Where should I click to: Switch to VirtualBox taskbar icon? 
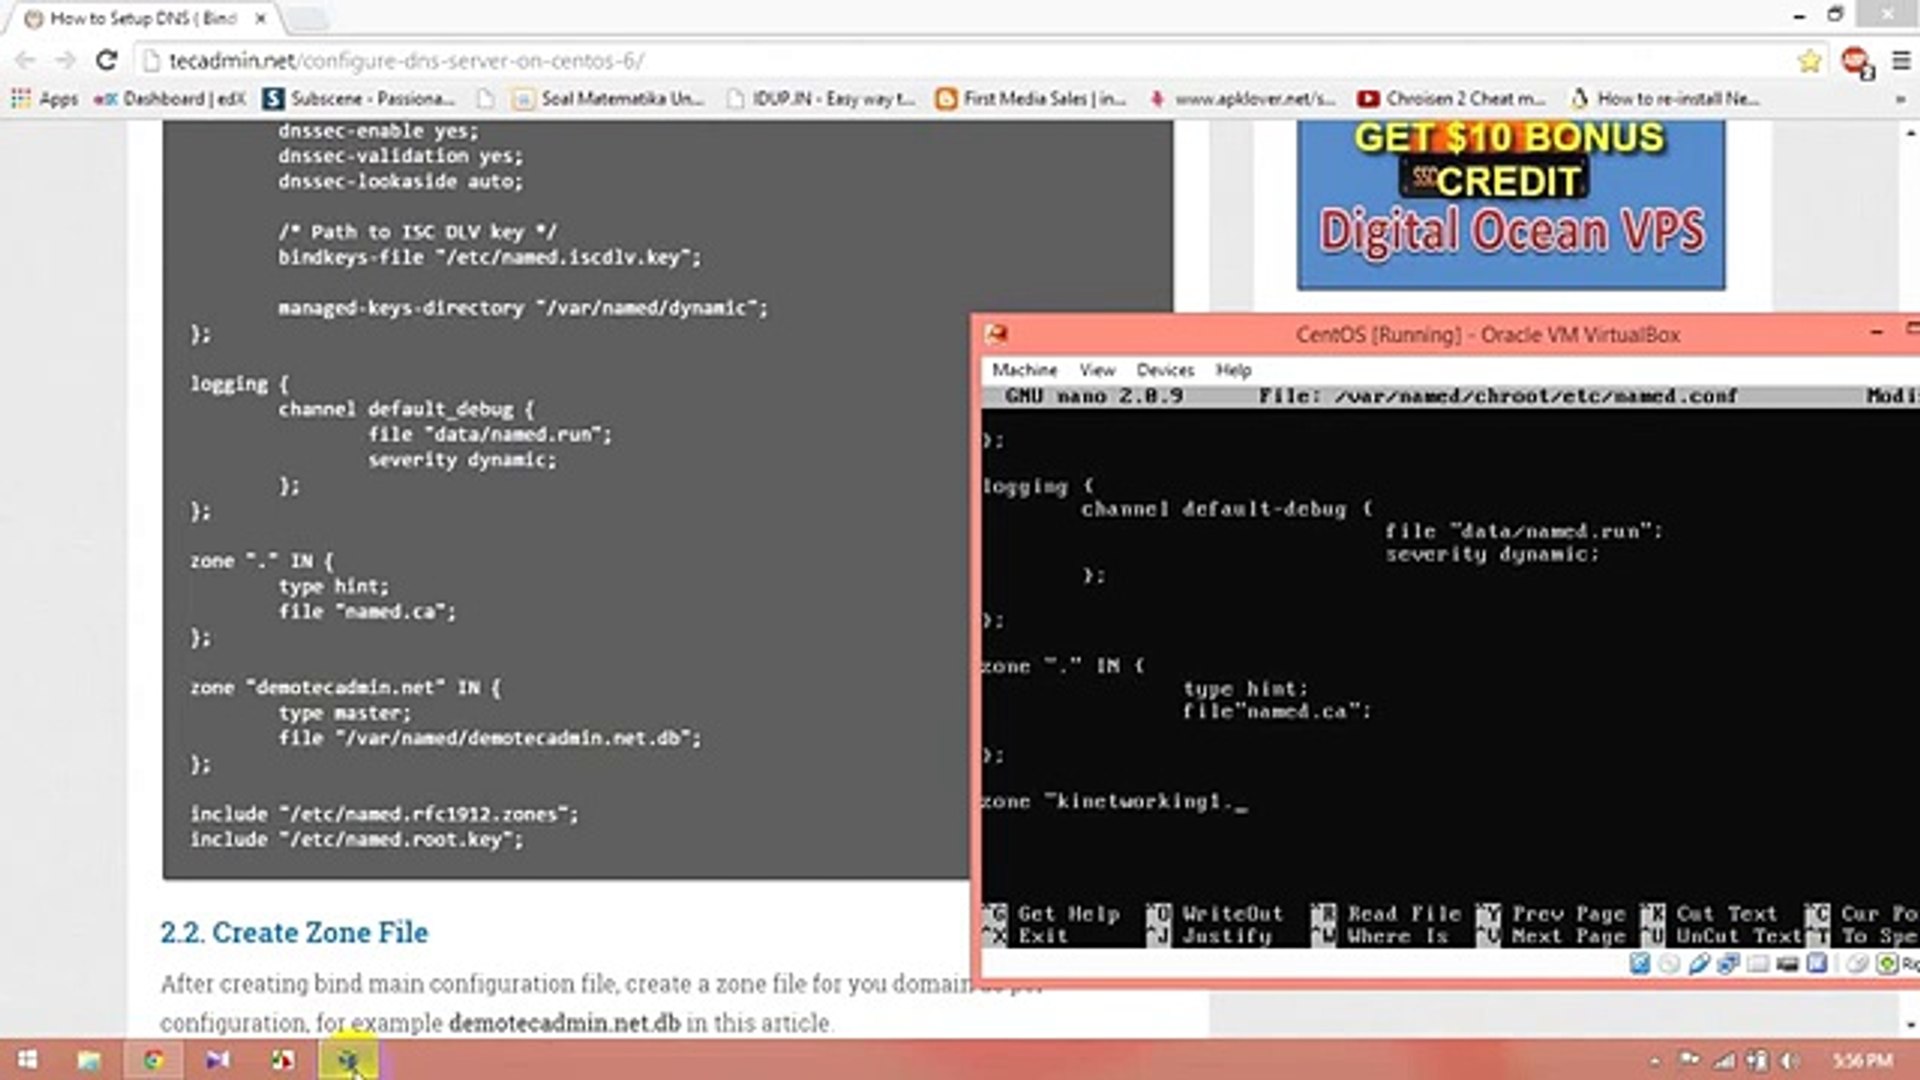point(348,1060)
